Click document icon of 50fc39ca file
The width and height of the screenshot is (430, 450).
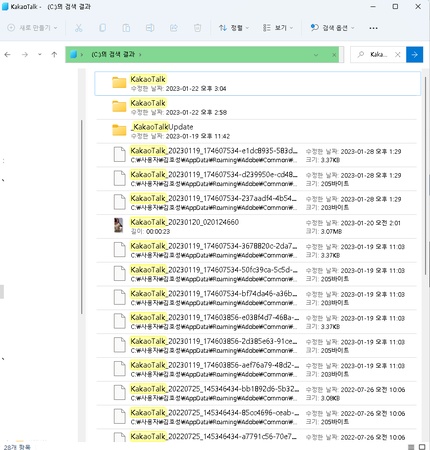click(119, 274)
